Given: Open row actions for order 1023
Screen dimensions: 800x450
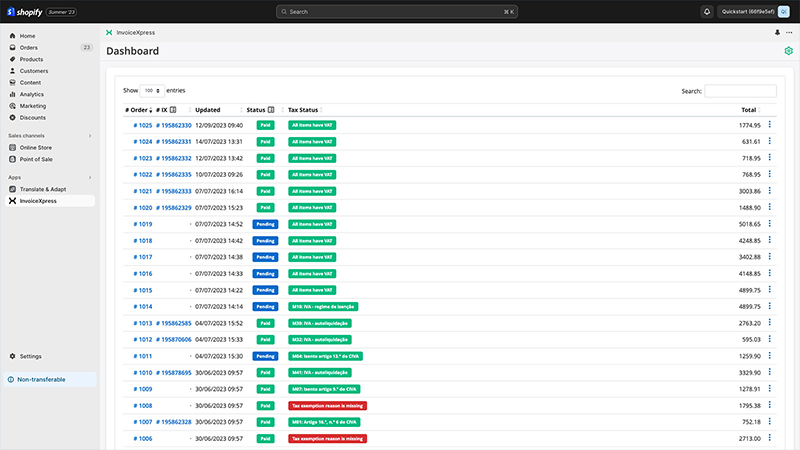Looking at the screenshot, I should tap(769, 158).
